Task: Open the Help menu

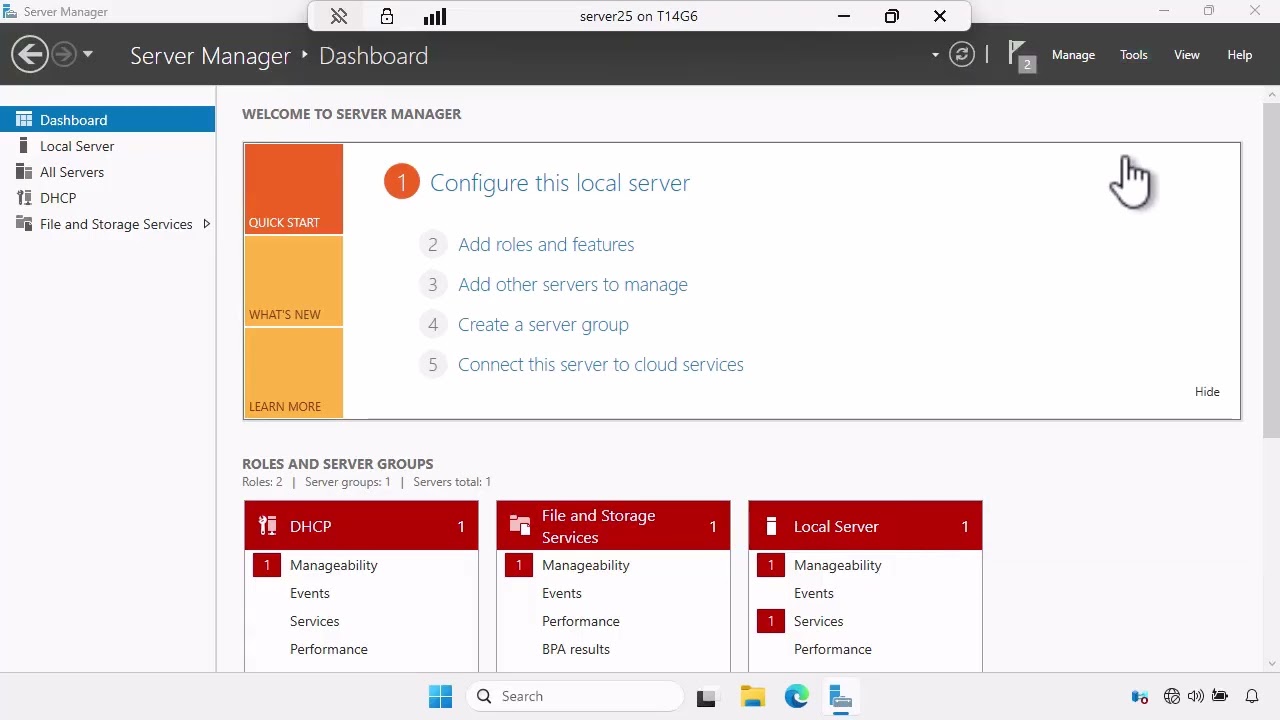Action: pos(1239,55)
